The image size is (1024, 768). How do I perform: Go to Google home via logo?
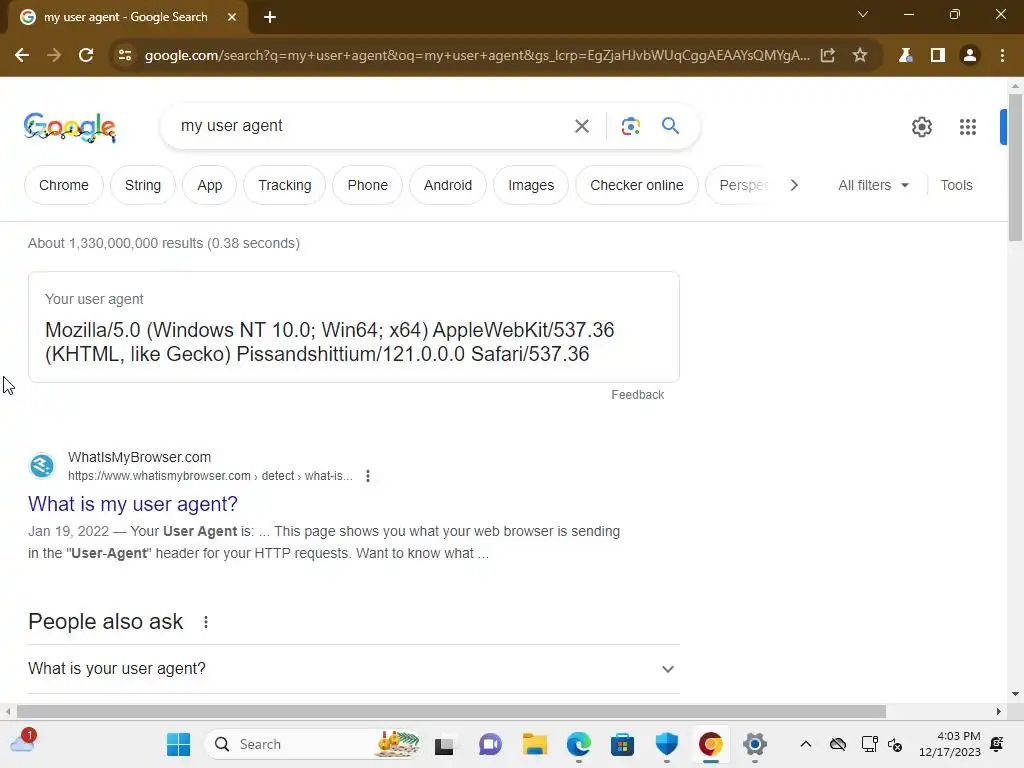pyautogui.click(x=70, y=127)
